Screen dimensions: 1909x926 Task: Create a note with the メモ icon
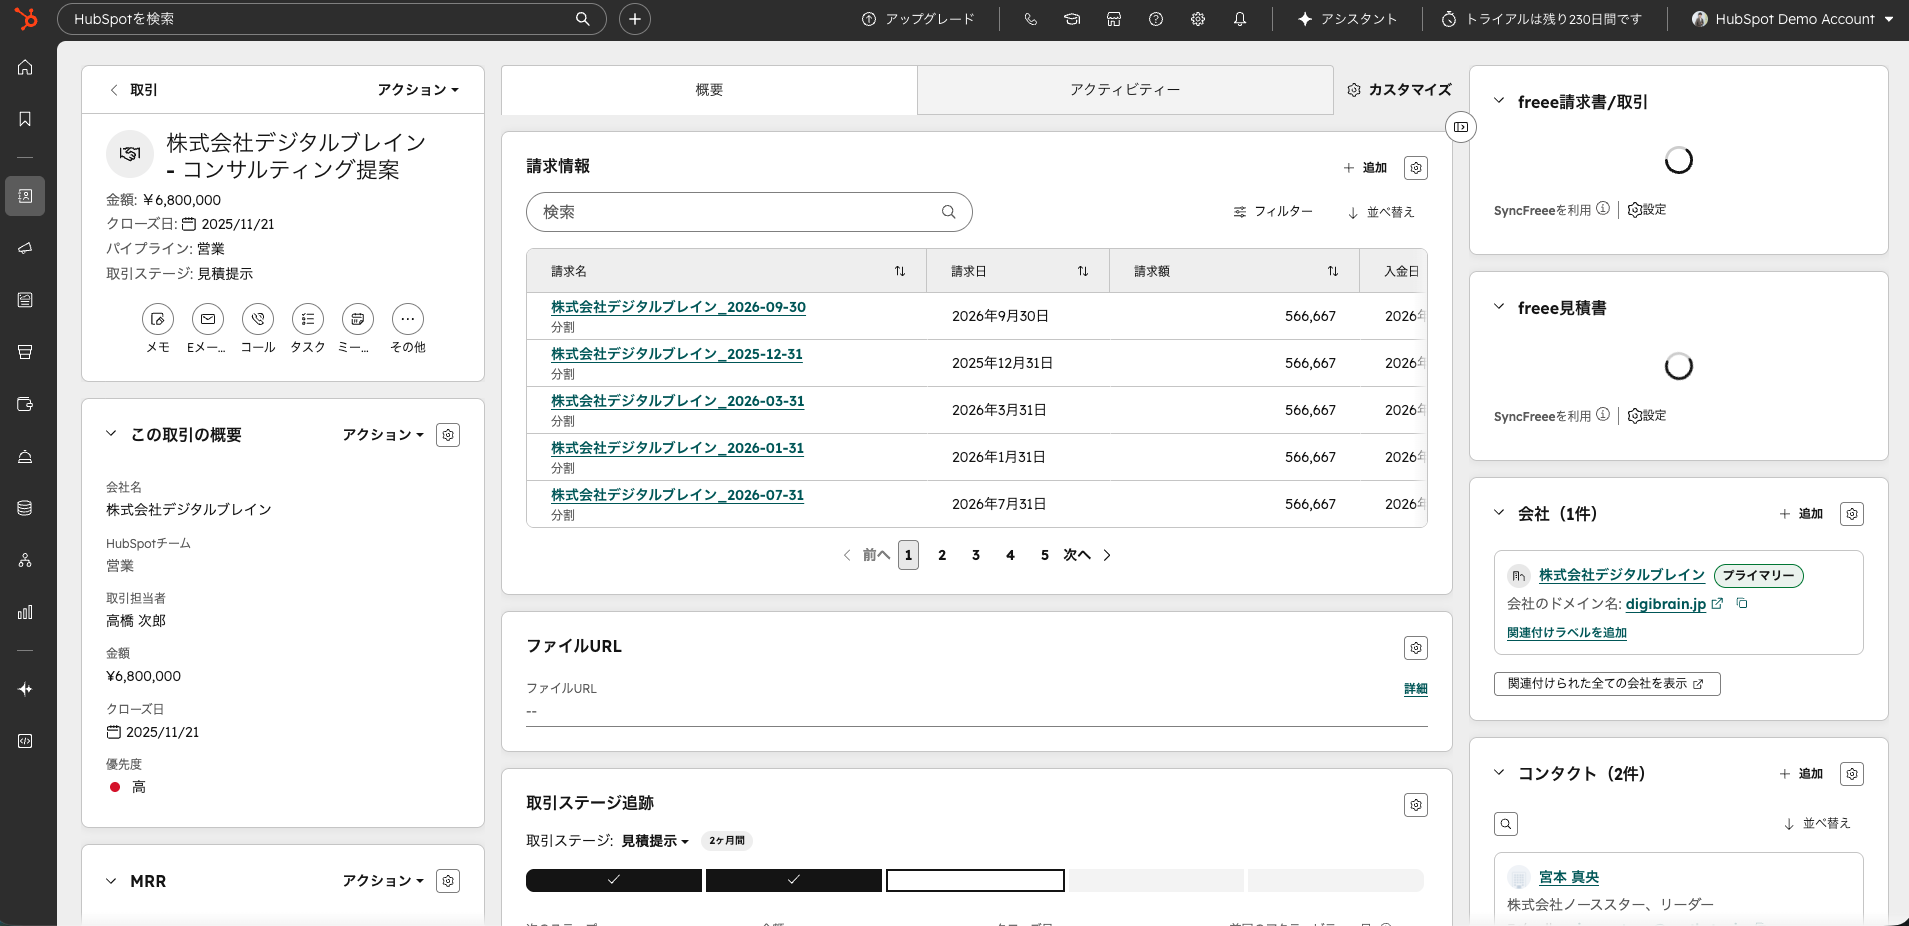tap(158, 319)
